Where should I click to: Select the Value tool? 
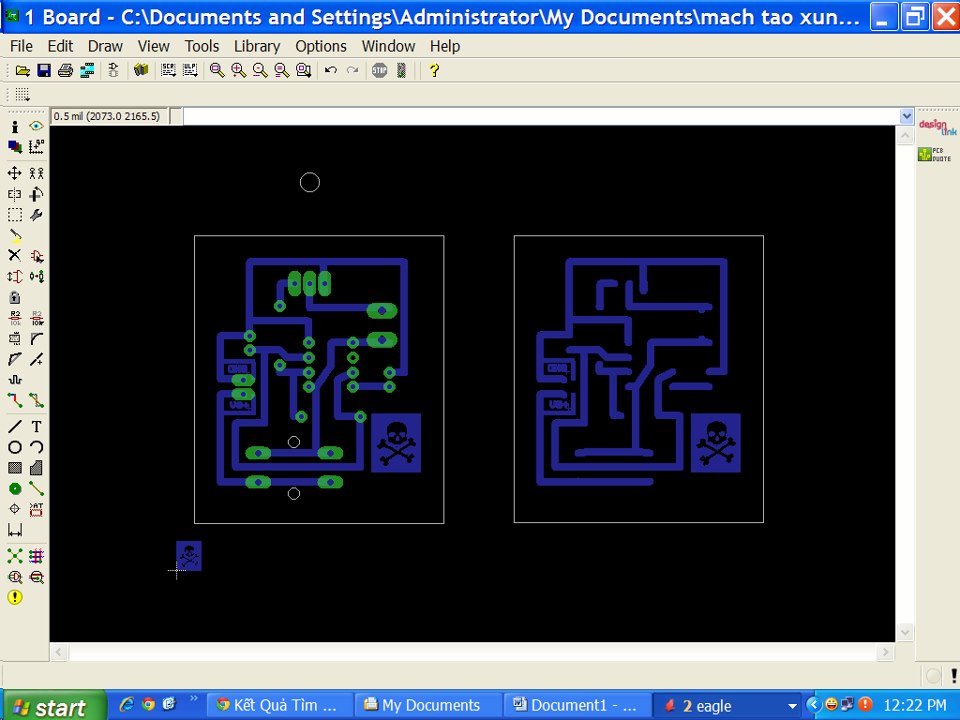click(36, 318)
